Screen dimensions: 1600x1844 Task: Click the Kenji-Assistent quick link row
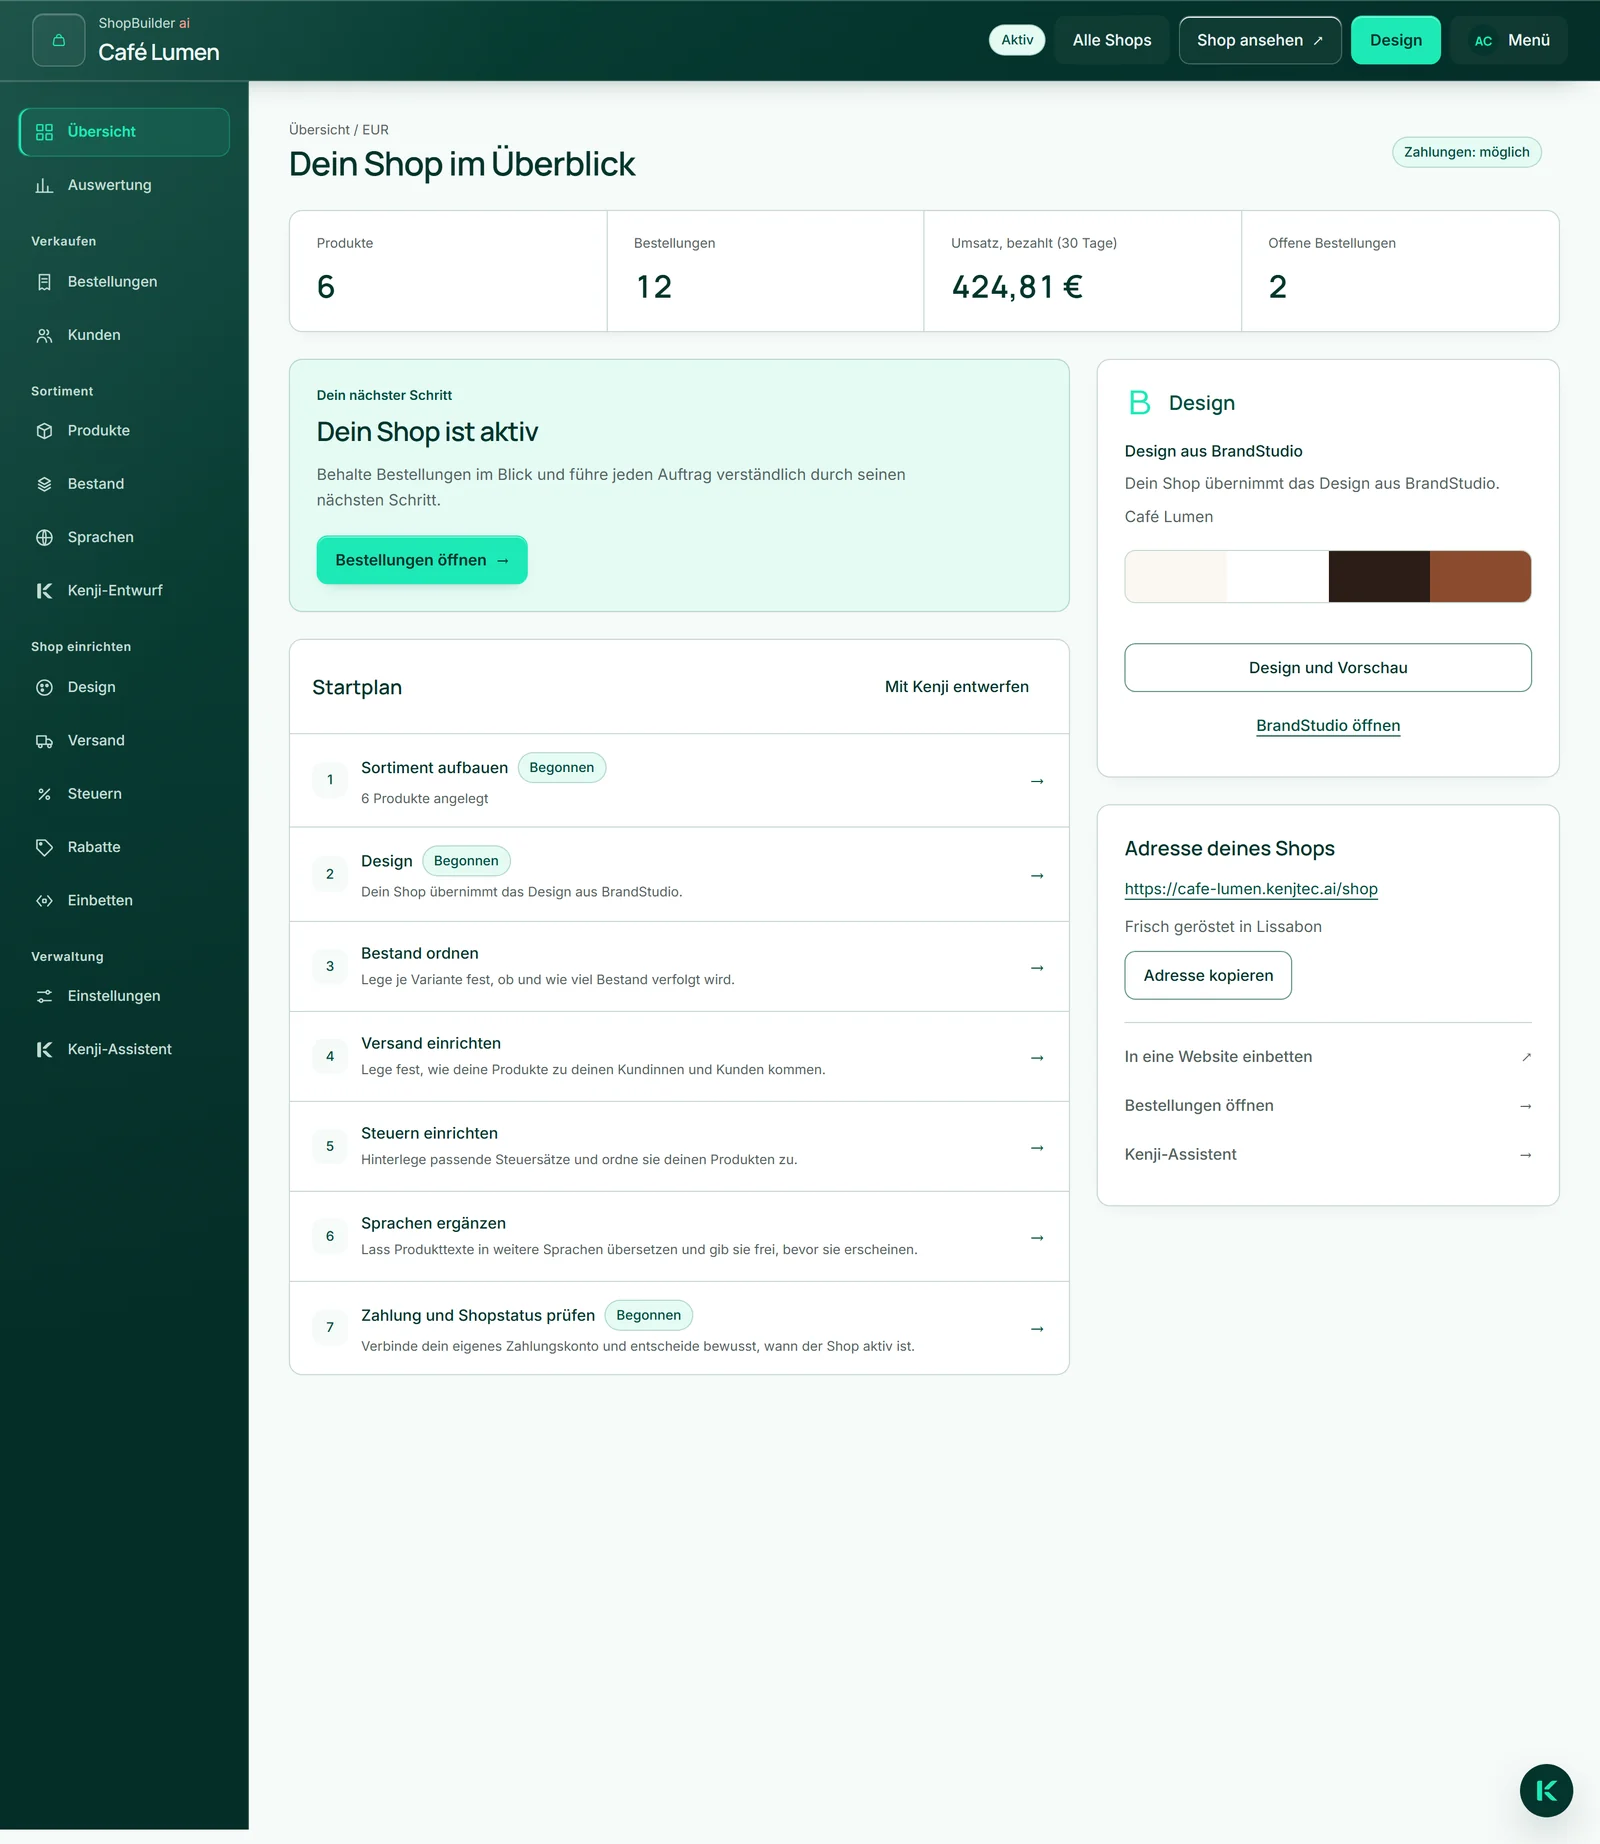1328,1155
